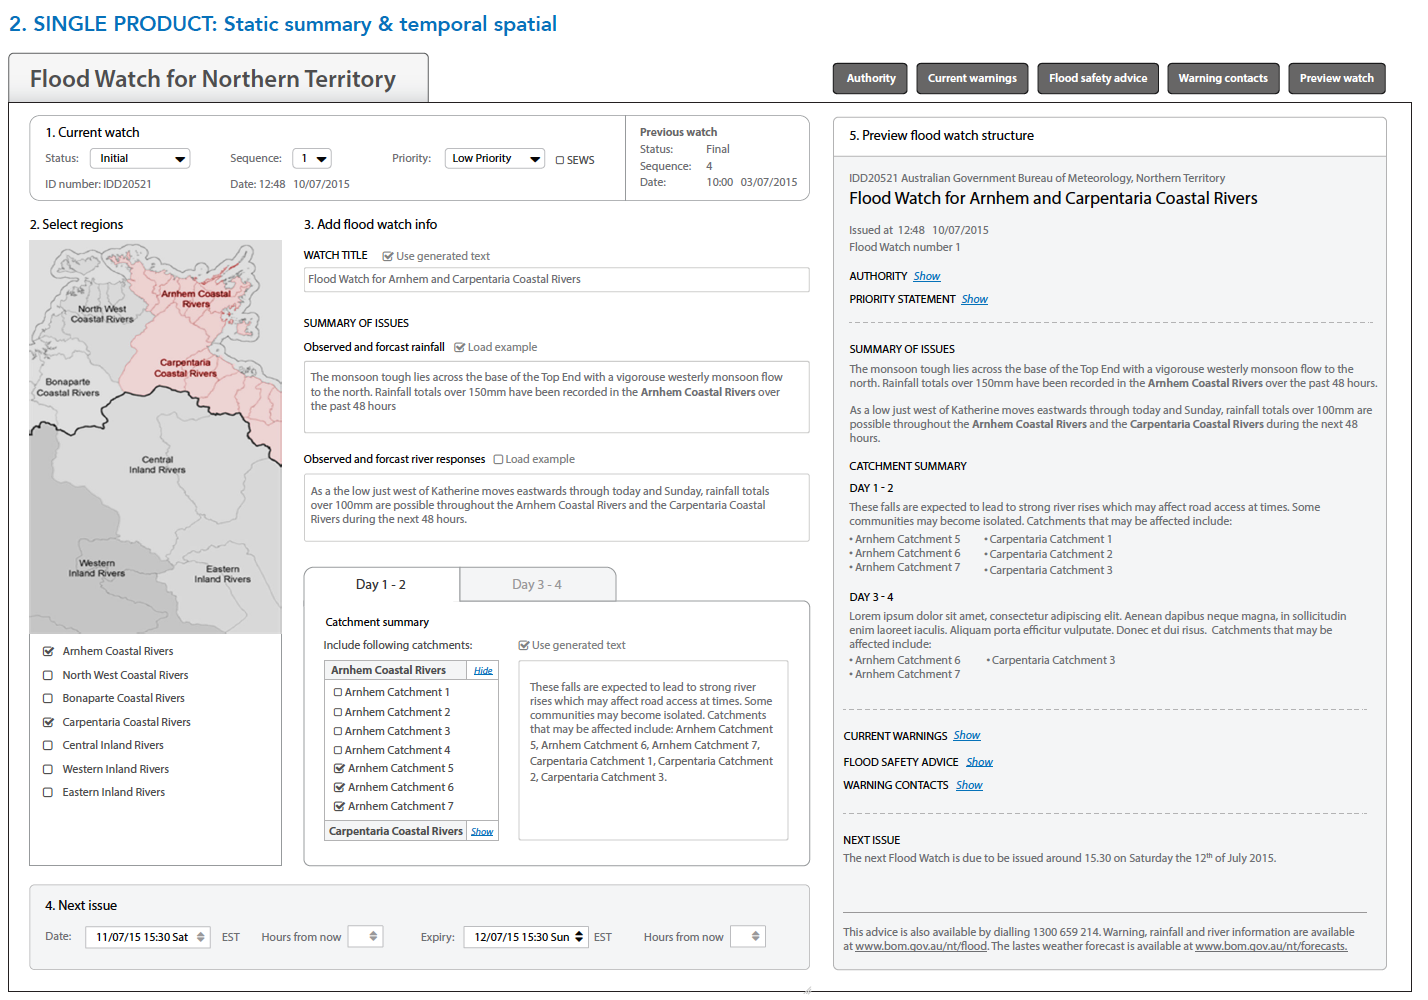Toggle Load example for observed rainfall
The image size is (1428, 1000).
459,347
